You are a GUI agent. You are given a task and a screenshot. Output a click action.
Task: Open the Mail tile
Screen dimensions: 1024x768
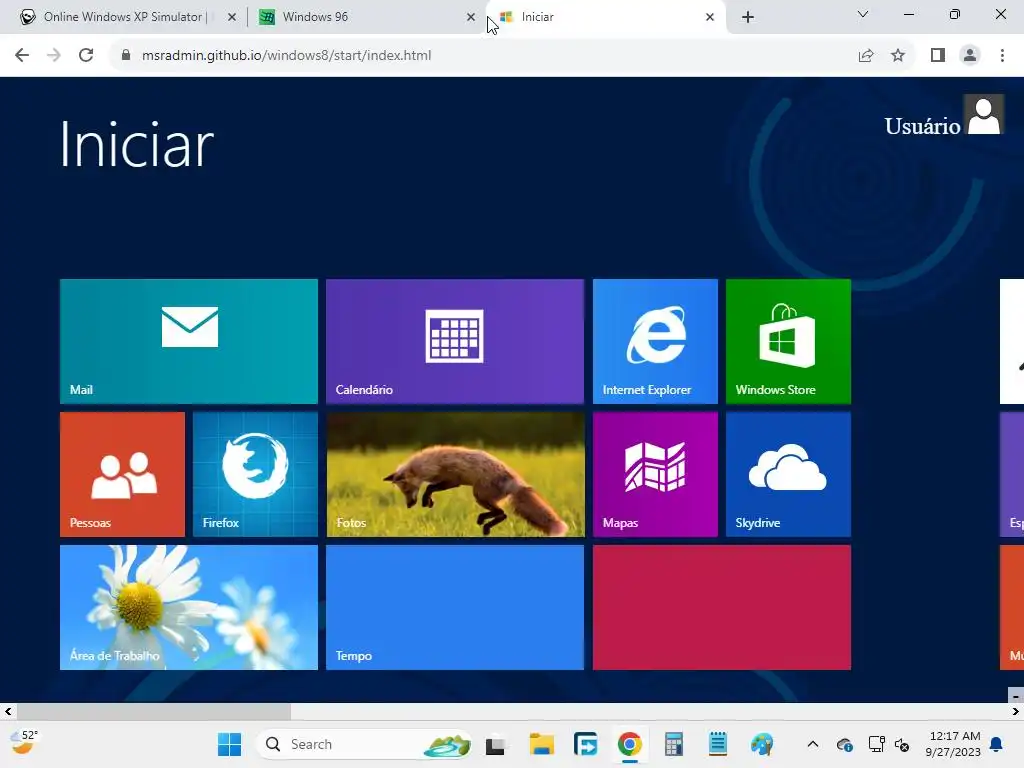tap(189, 341)
